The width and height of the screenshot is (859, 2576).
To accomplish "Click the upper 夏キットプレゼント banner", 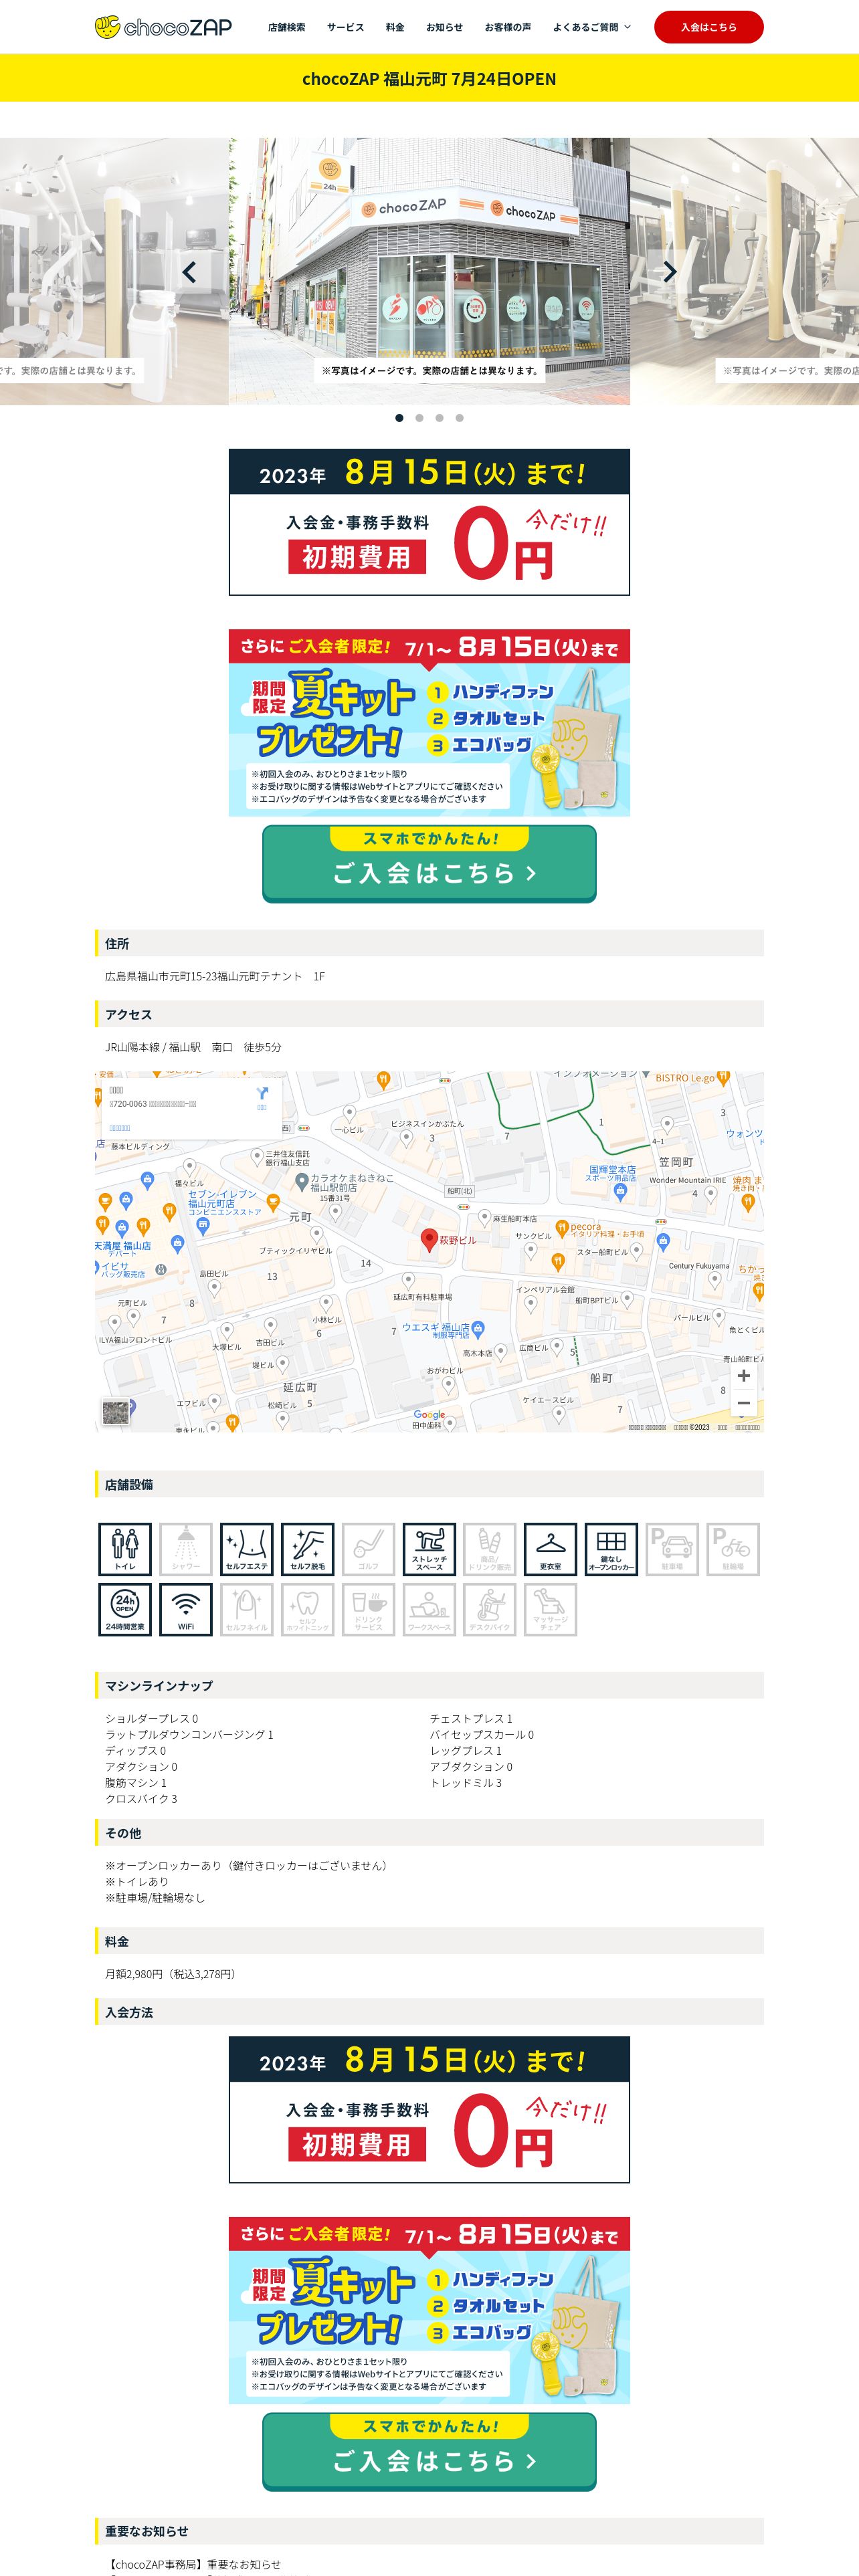I will pyautogui.click(x=429, y=722).
